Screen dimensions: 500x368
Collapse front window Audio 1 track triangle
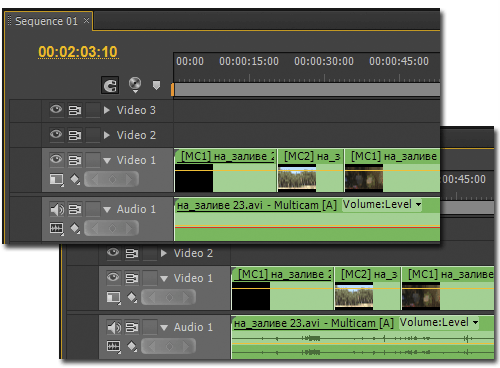pyautogui.click(x=107, y=210)
